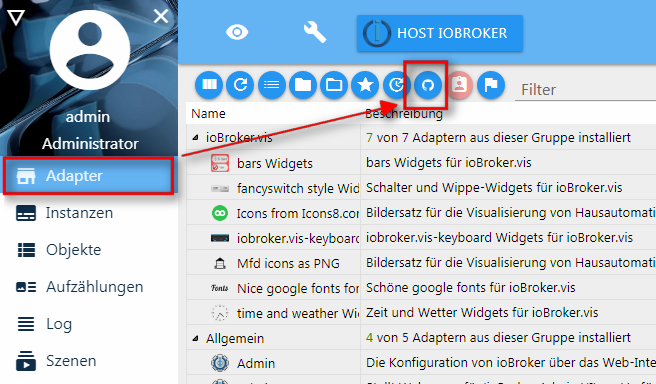The image size is (656, 384).
Task: Open Log in the side menu
Action: pyautogui.click(x=89, y=324)
